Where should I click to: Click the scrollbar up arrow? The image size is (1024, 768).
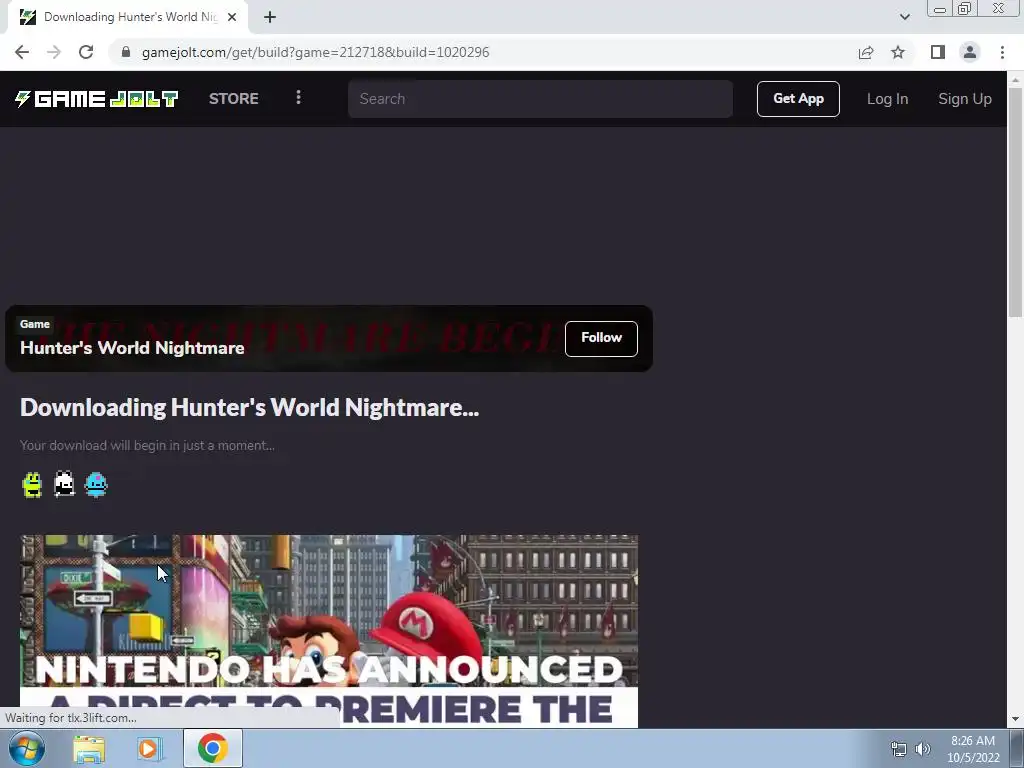[x=1015, y=80]
